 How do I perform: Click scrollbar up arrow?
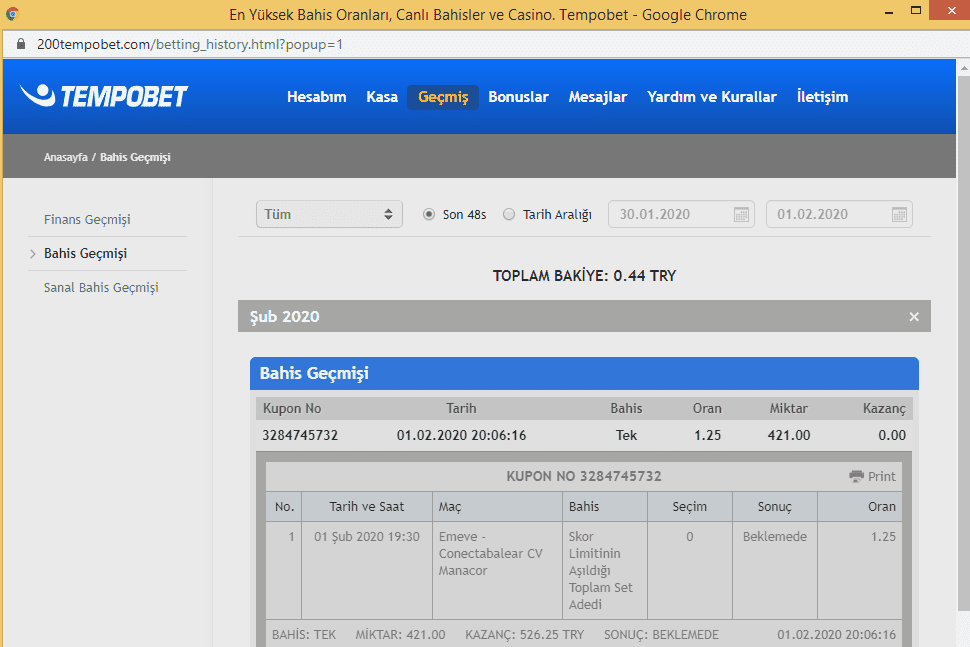pos(964,67)
